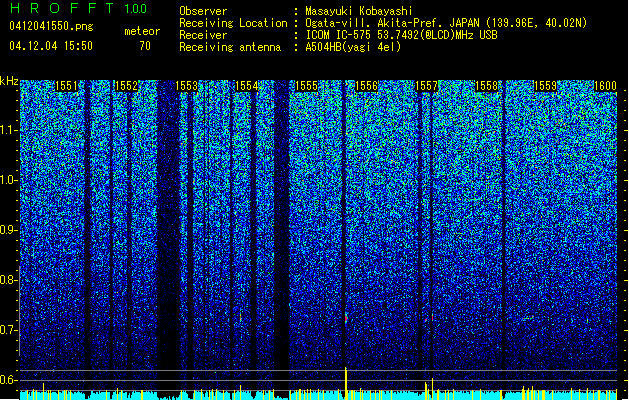Click the 1554 time marker
The height and width of the screenshot is (400, 629).
(x=246, y=86)
